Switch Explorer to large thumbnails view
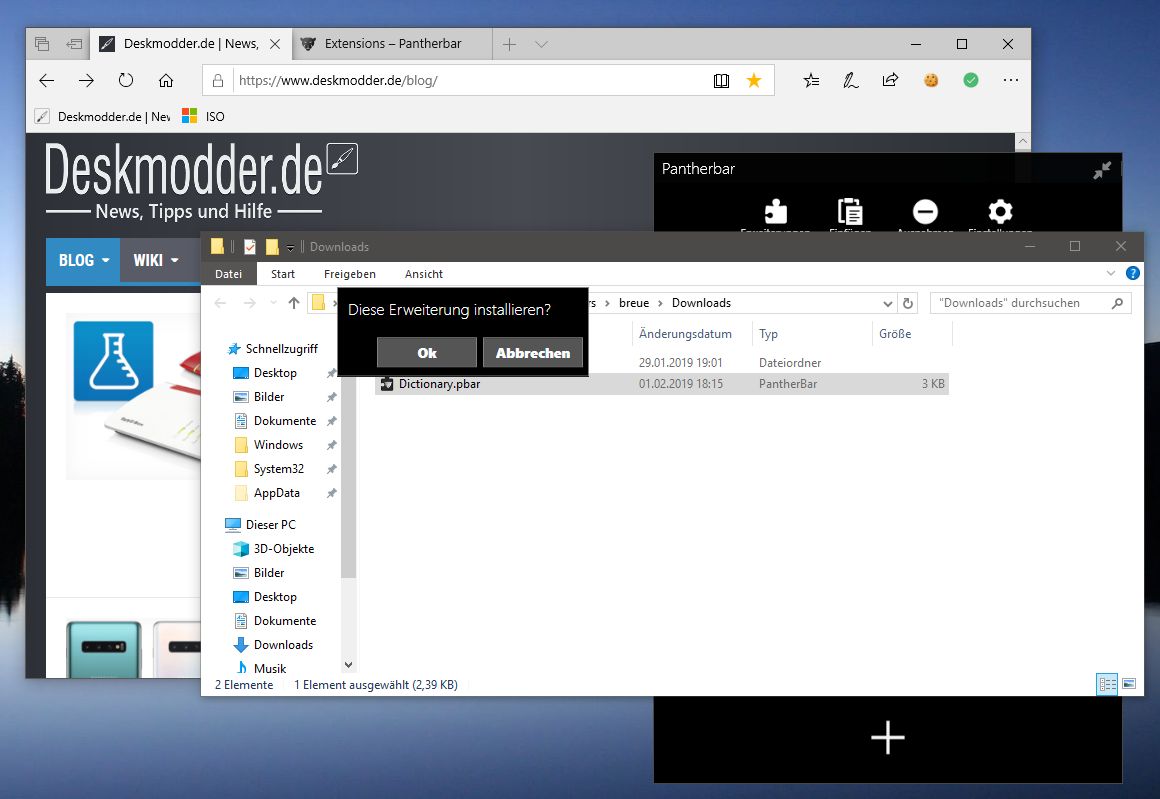This screenshot has height=799, width=1160. [x=1129, y=684]
